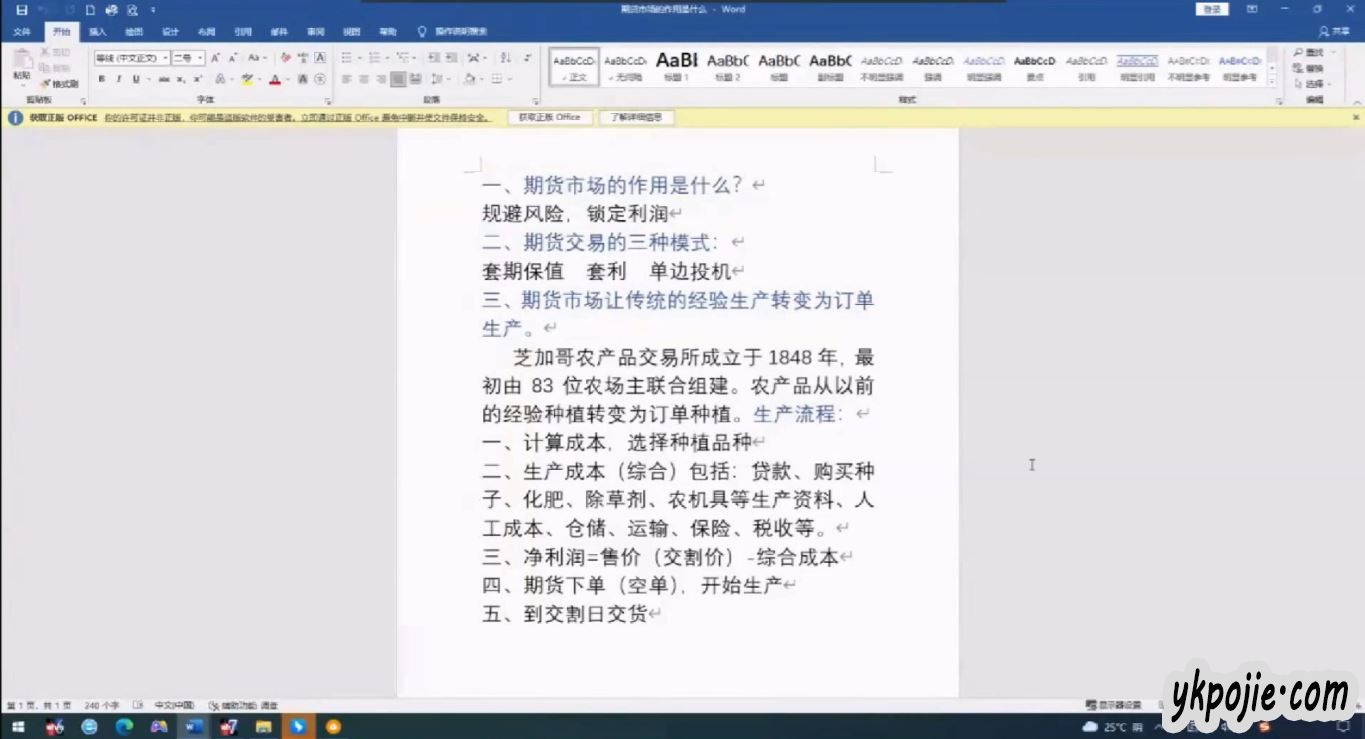Open the 插入 (Insert) ribbon tab

tap(97, 32)
